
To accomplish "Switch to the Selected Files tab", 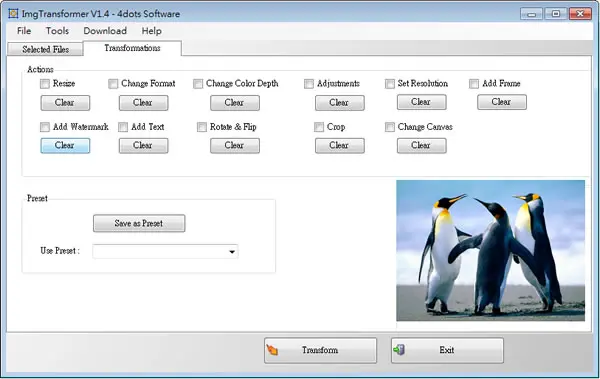I will pos(46,49).
